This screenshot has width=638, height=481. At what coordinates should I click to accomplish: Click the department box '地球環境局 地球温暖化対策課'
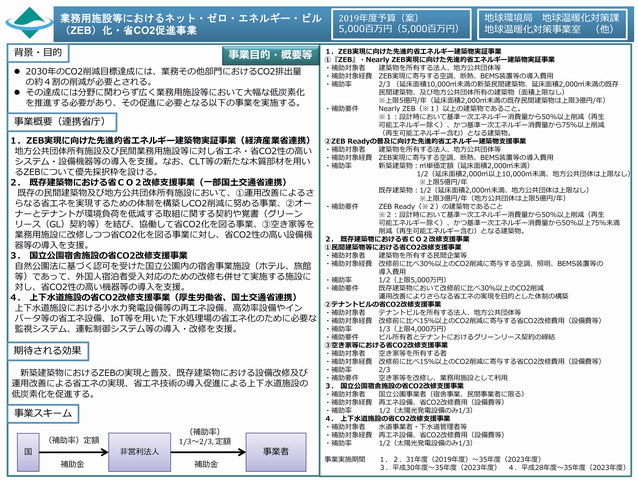tap(552, 24)
